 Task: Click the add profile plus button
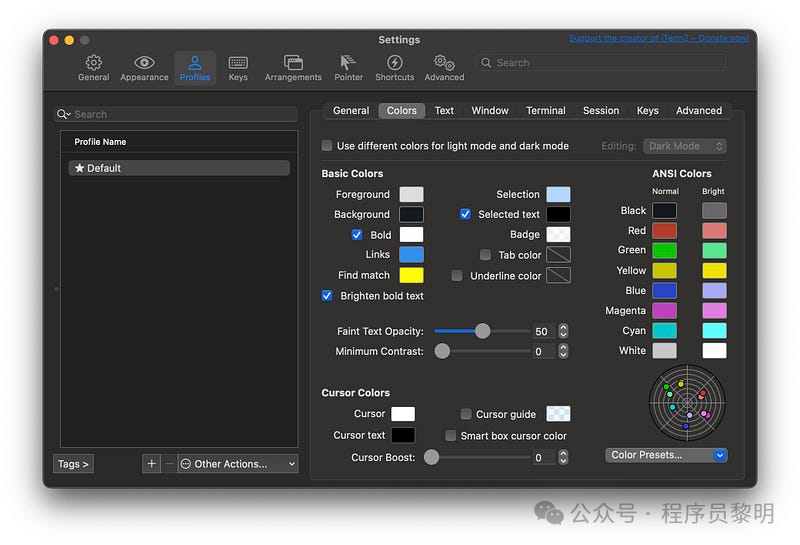[x=152, y=464]
